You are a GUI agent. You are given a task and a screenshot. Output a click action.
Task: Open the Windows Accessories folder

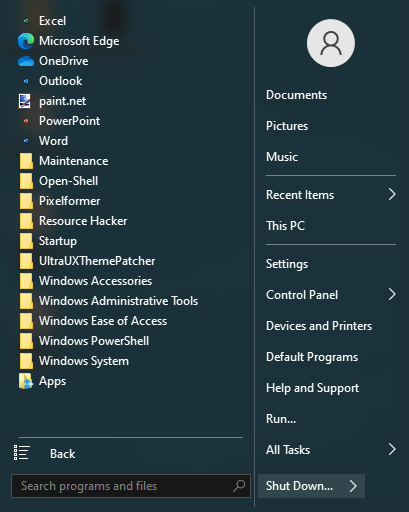95,281
